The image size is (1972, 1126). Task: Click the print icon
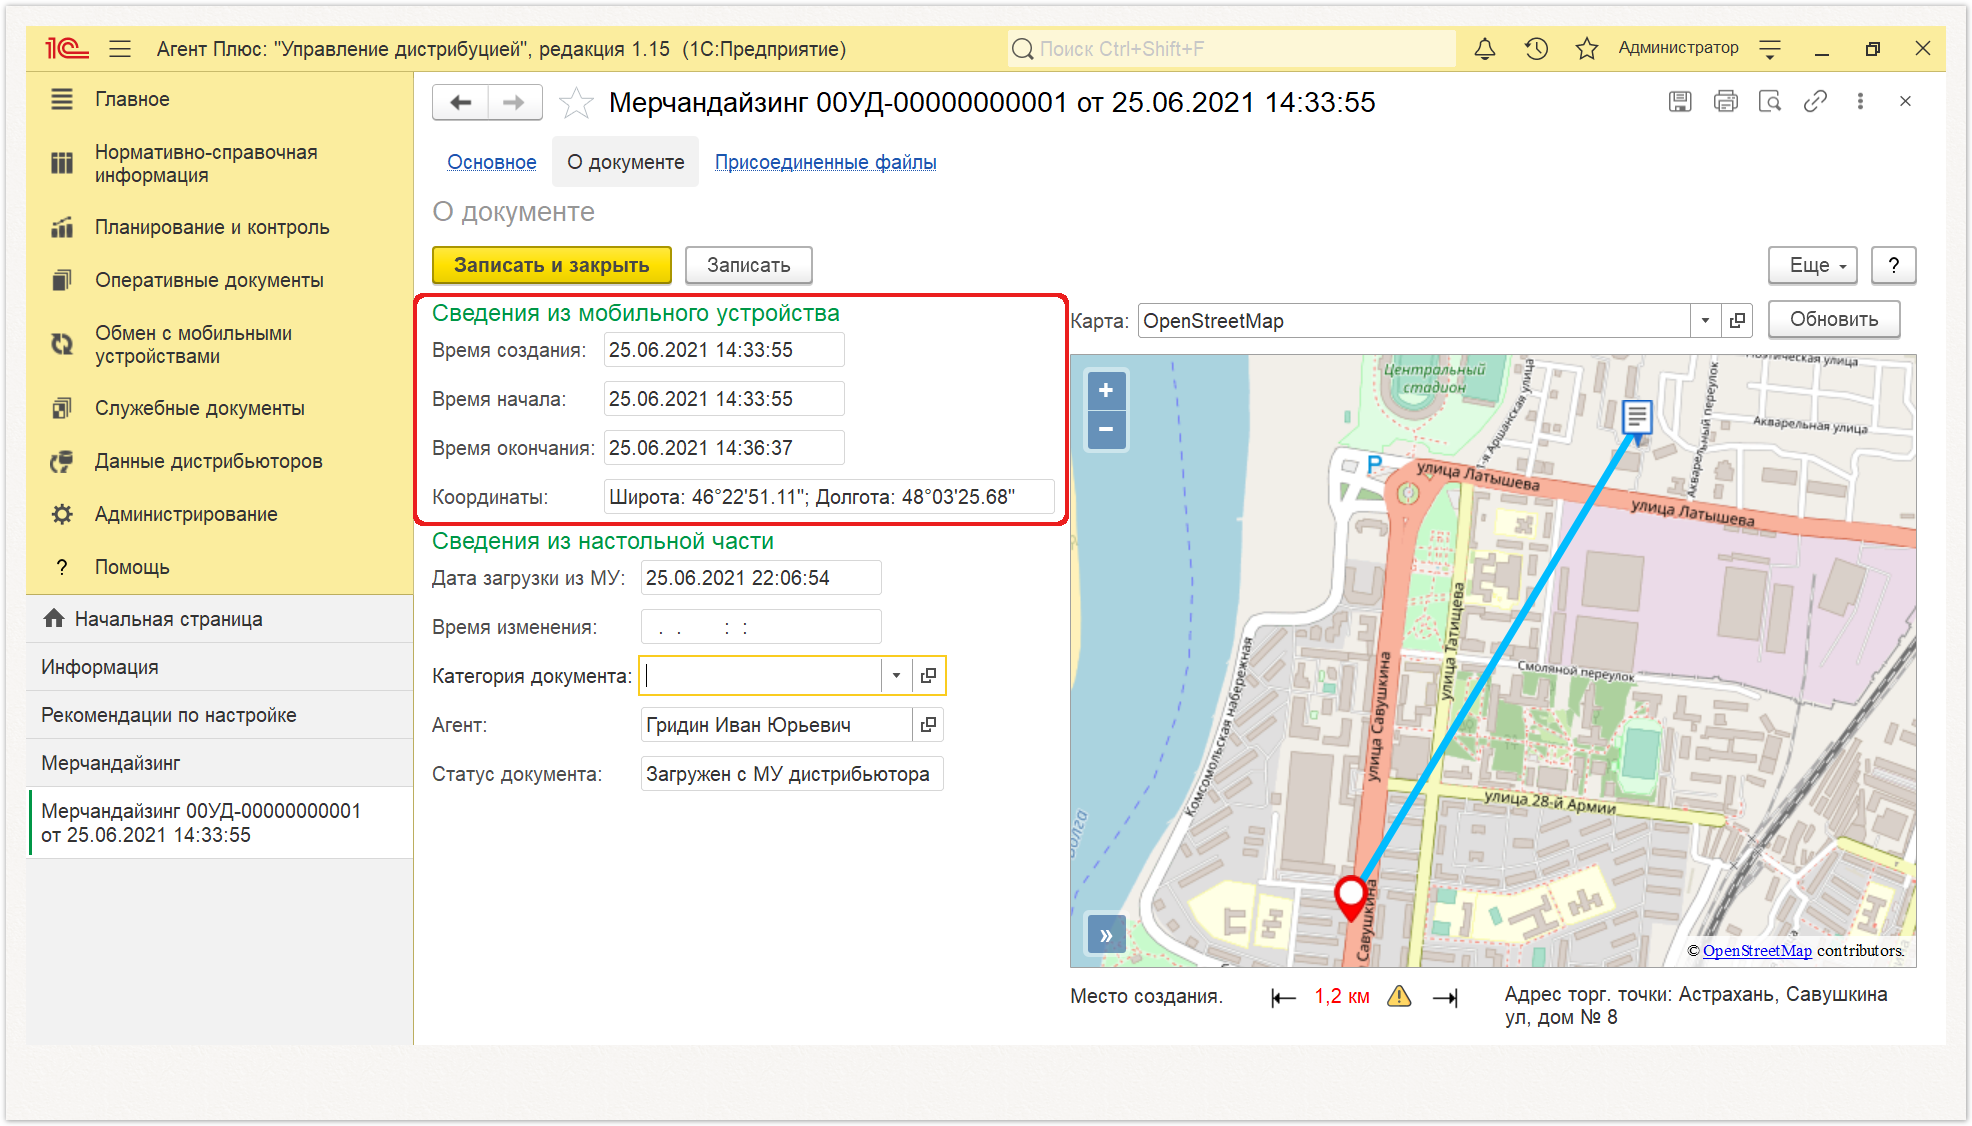tap(1725, 101)
